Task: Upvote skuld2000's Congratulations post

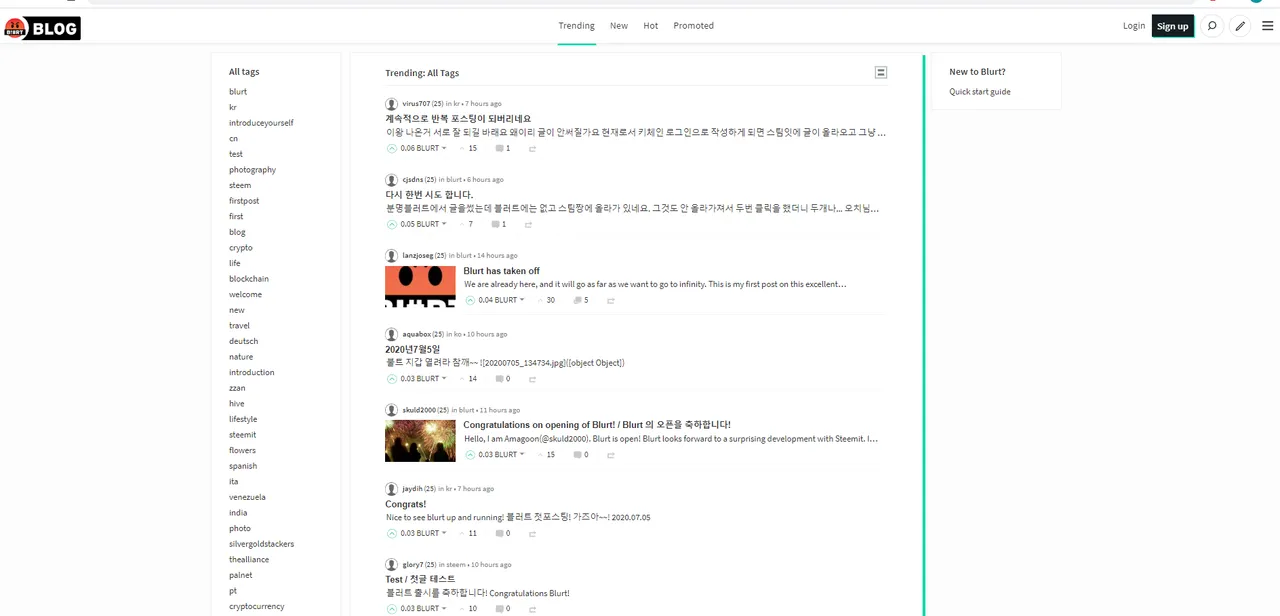Action: [470, 454]
